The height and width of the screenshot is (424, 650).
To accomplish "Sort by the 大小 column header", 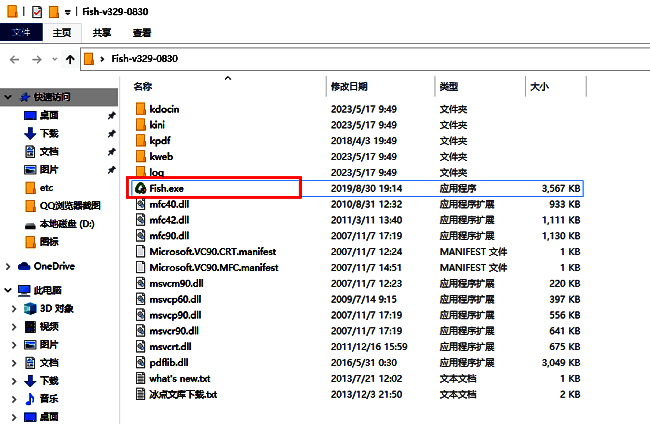I will tap(539, 87).
